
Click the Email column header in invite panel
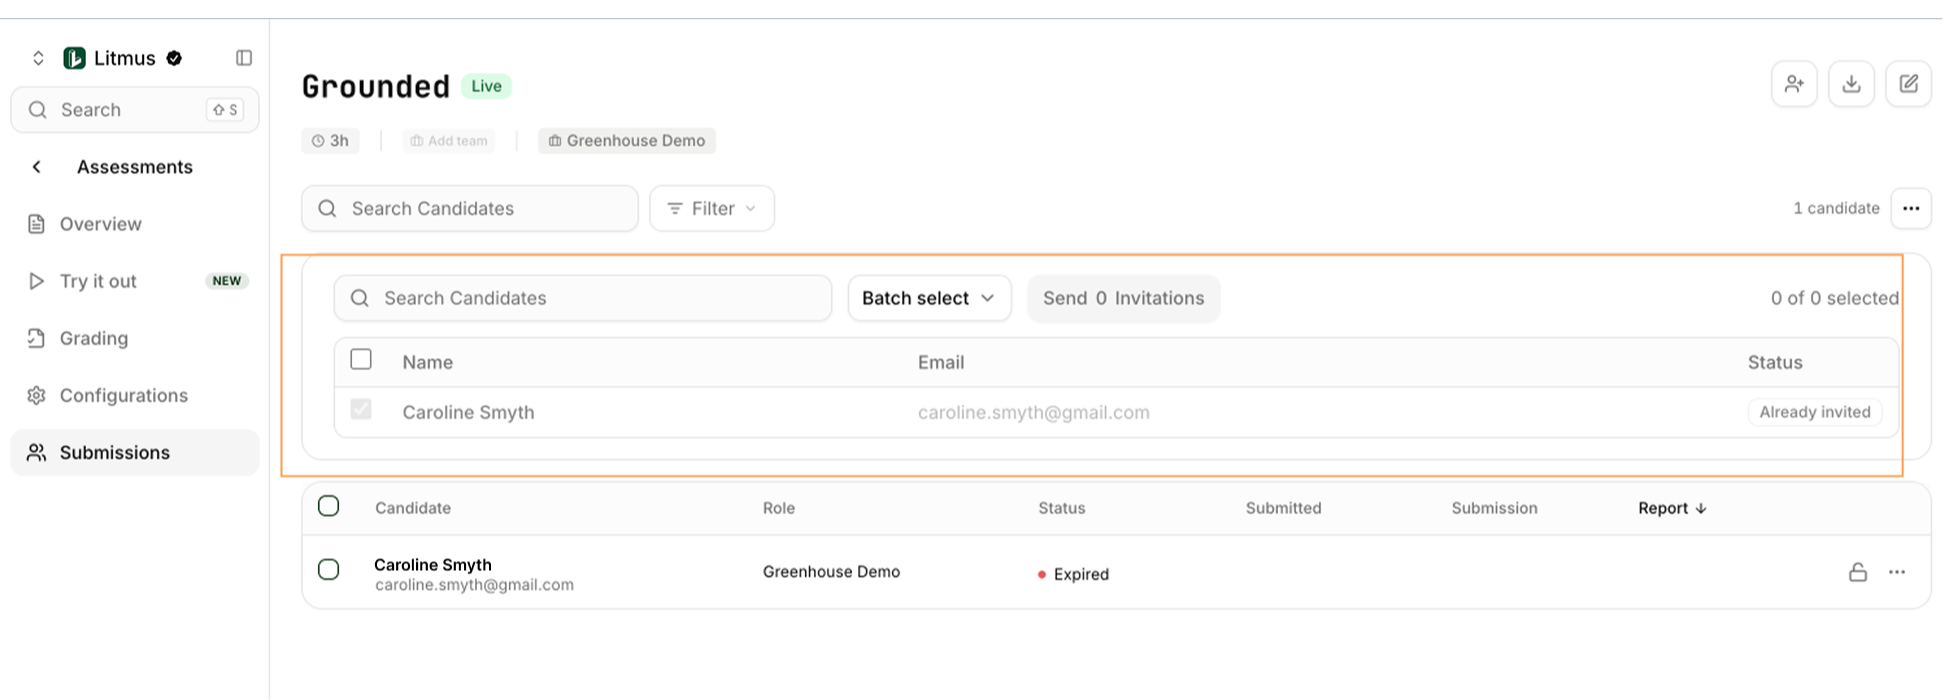point(941,362)
